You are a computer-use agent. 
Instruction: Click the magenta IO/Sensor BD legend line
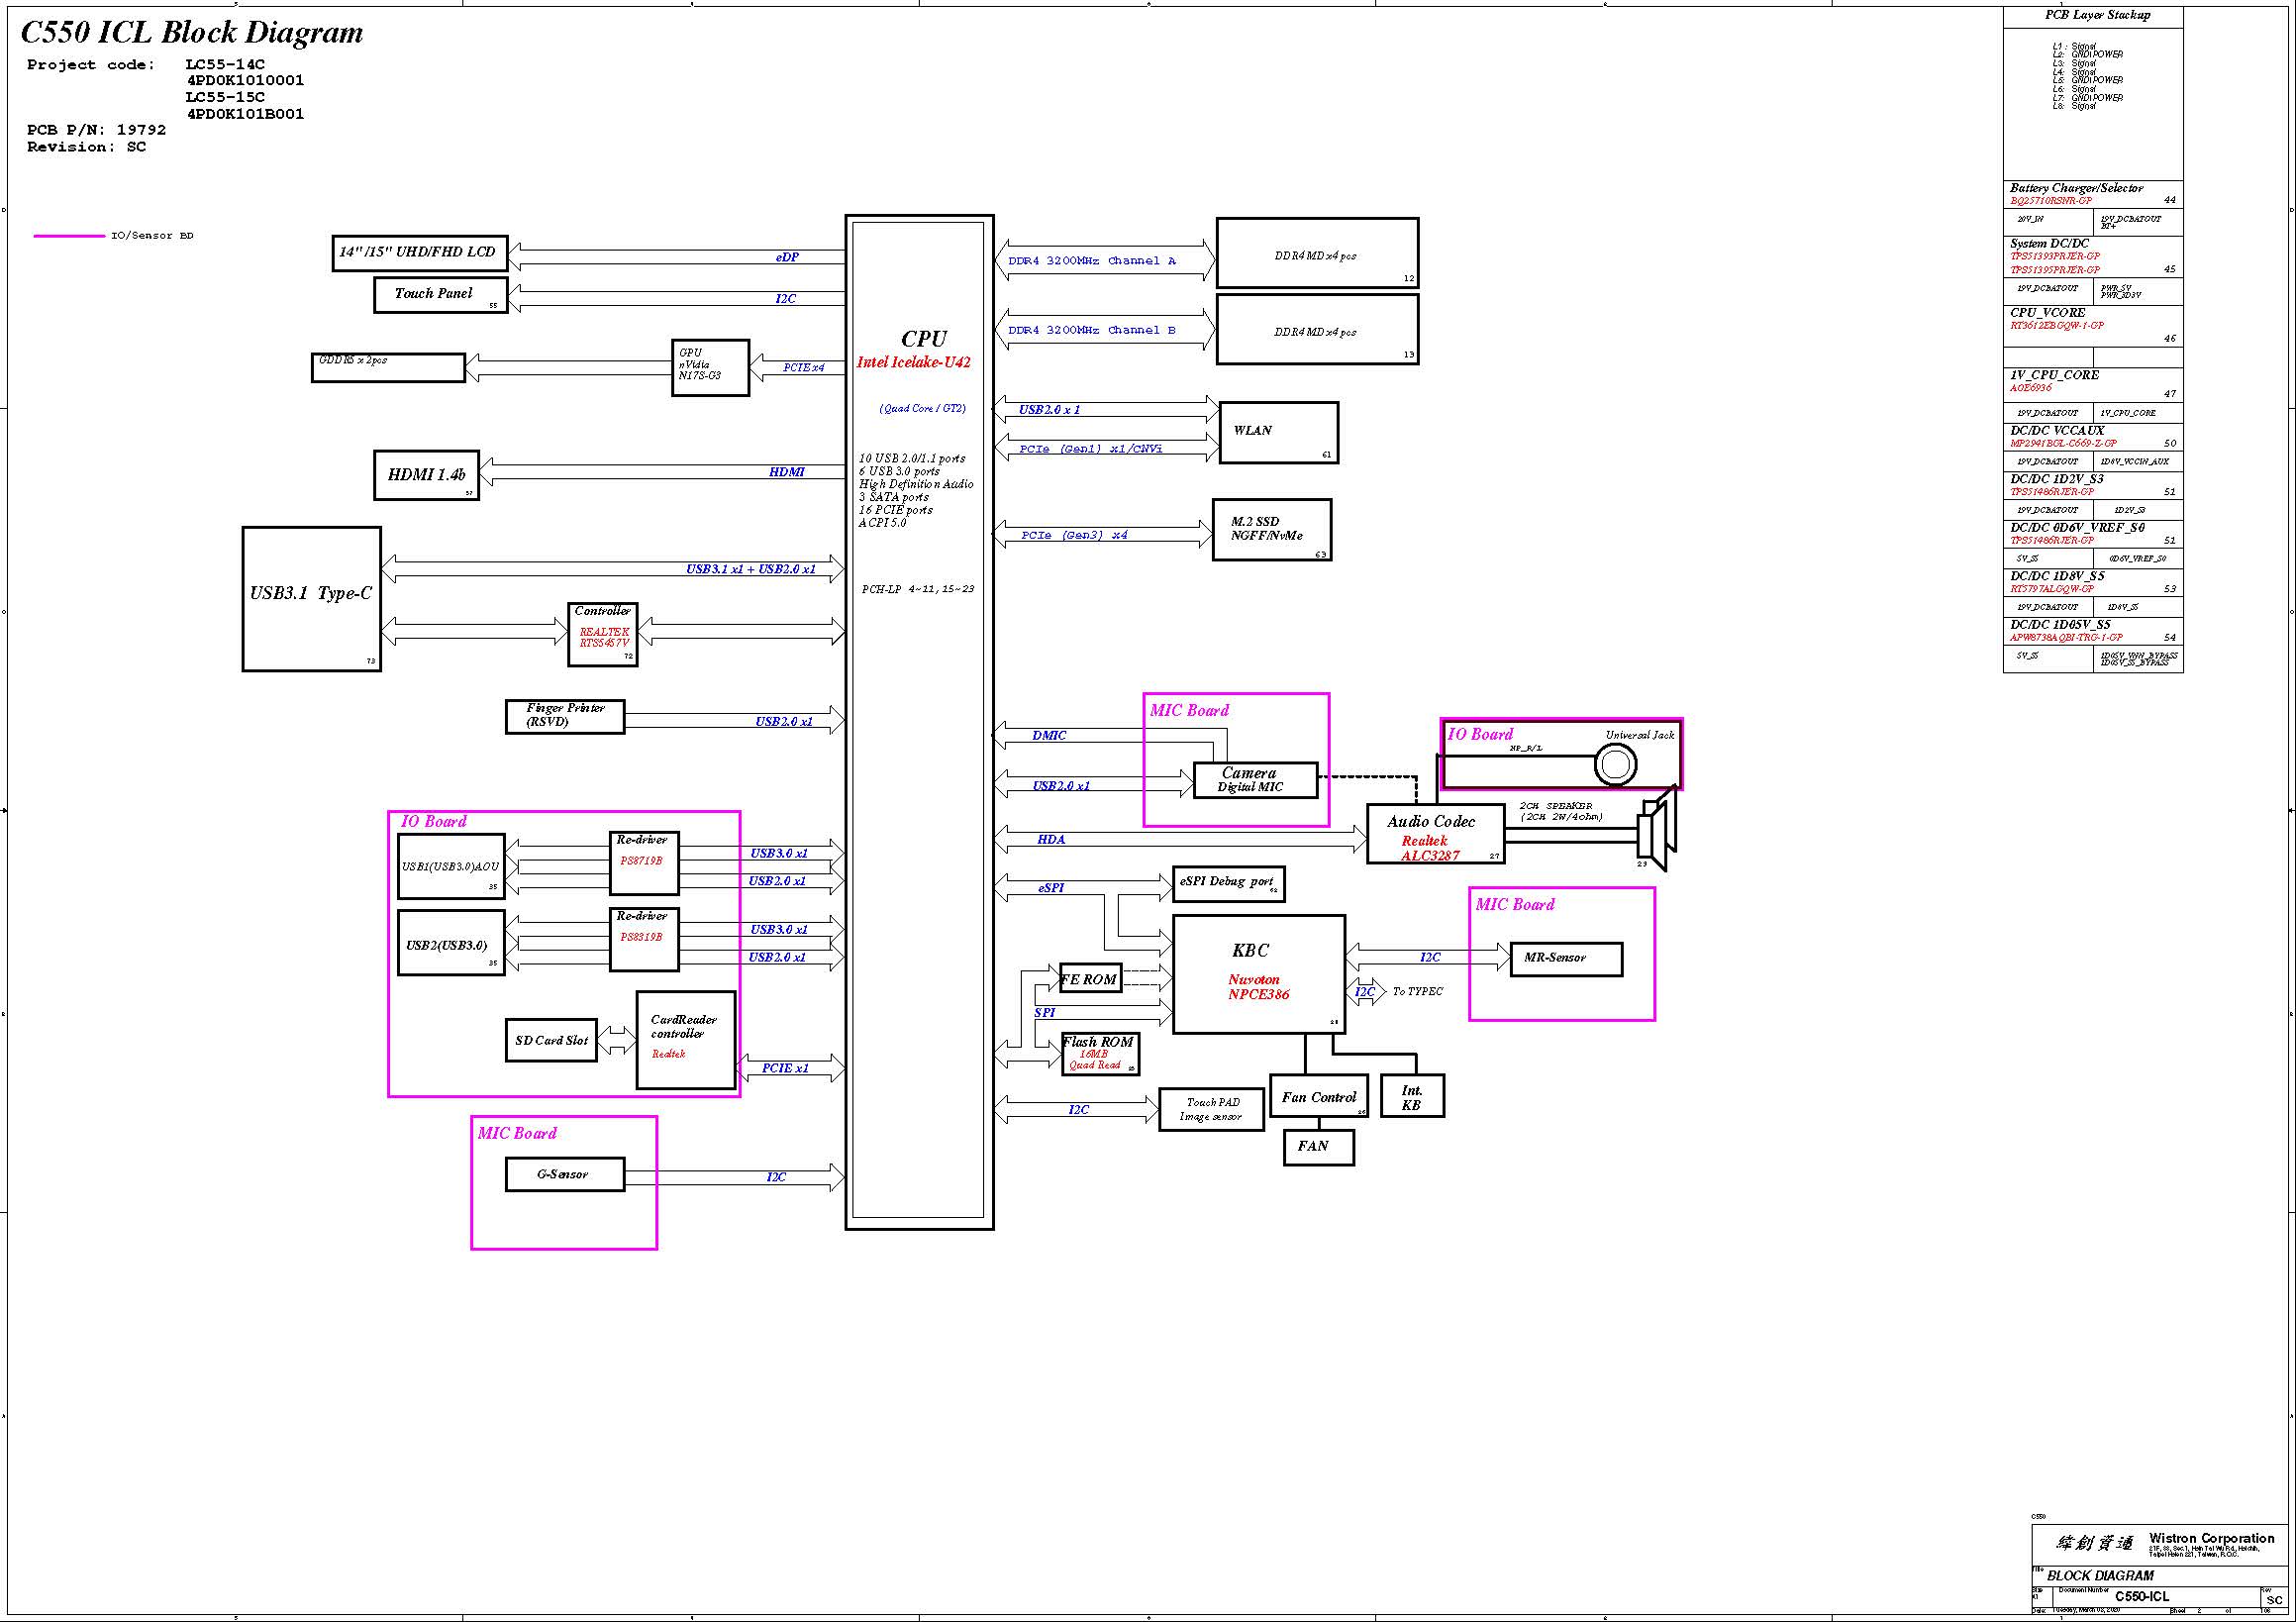(68, 236)
